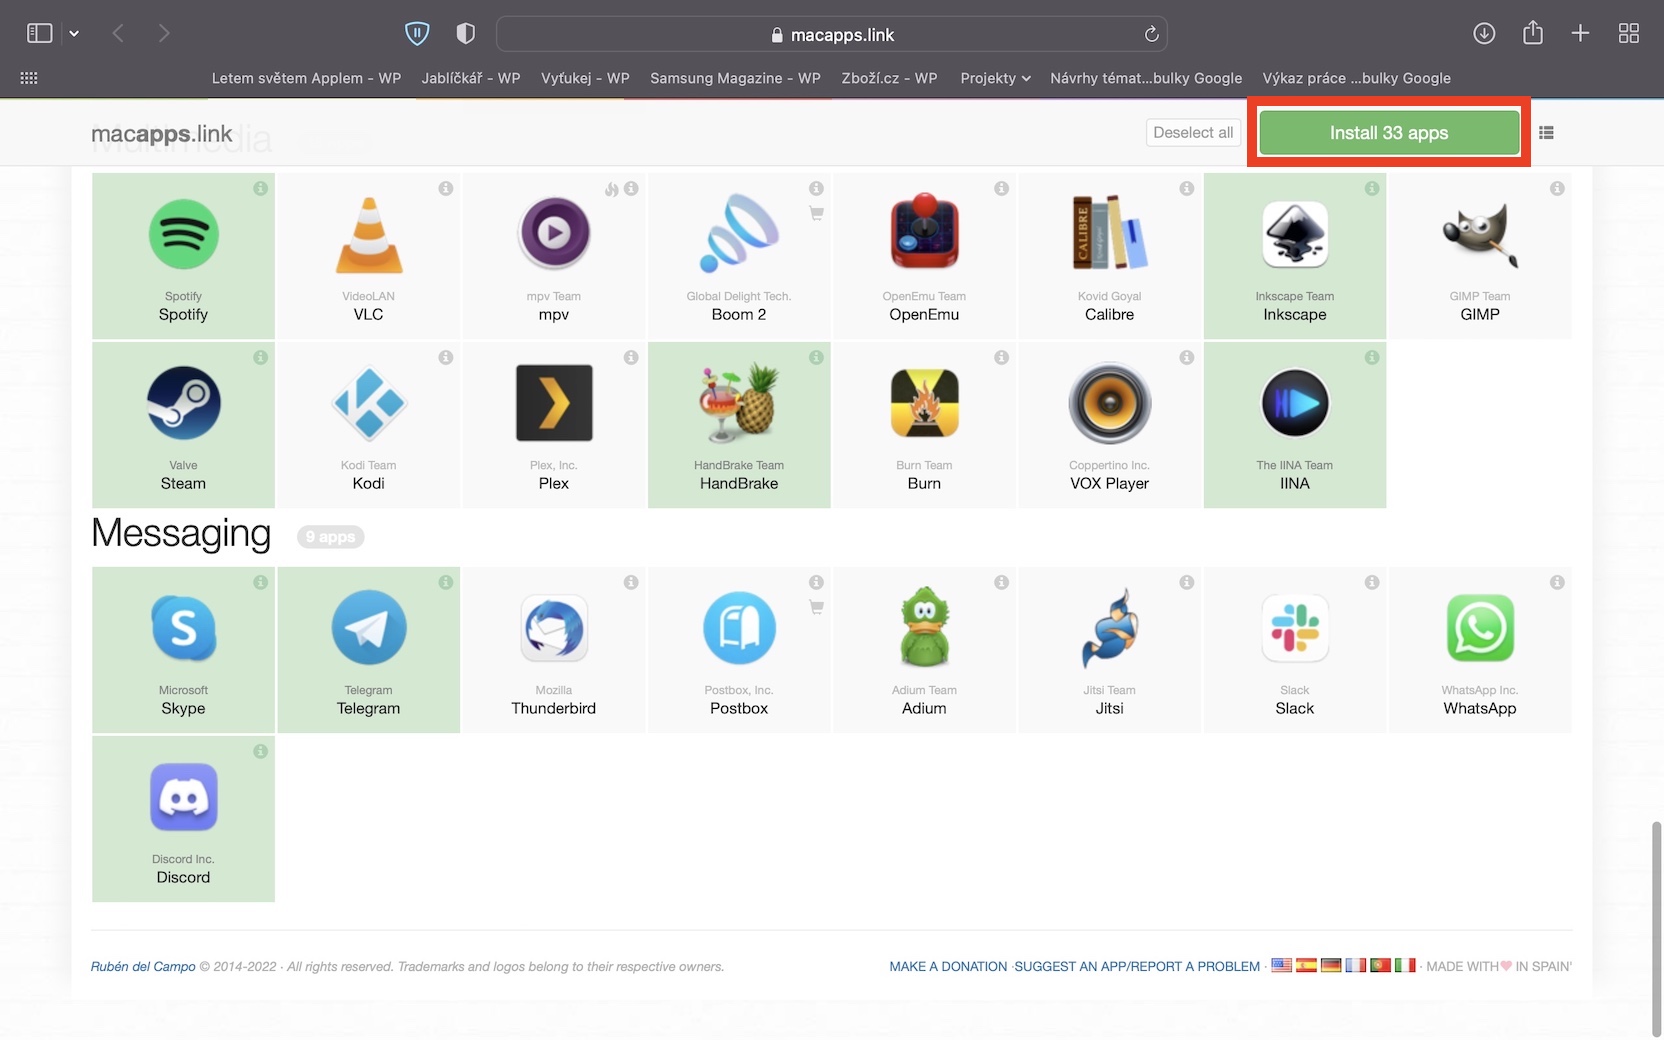Click the WhatsApp app icon

tap(1480, 629)
